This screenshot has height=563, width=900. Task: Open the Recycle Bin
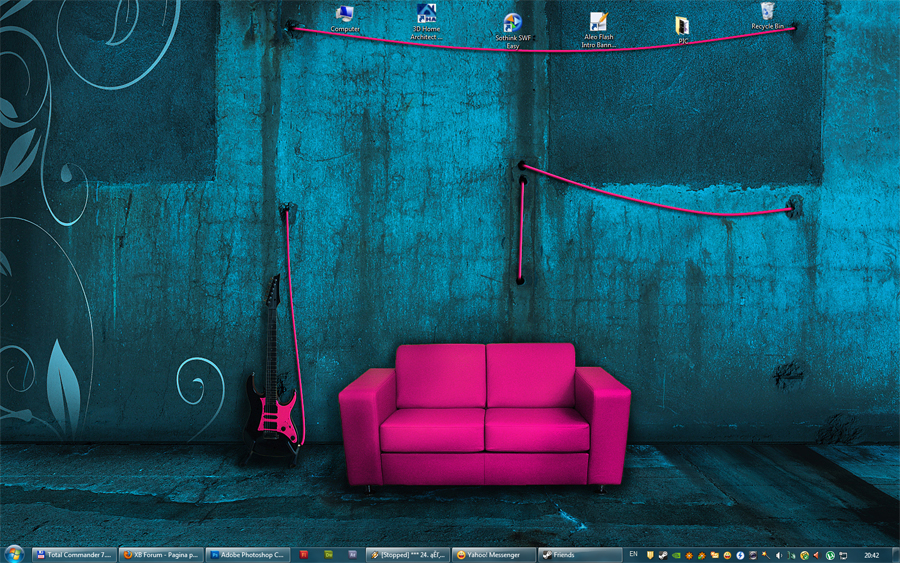click(x=767, y=16)
